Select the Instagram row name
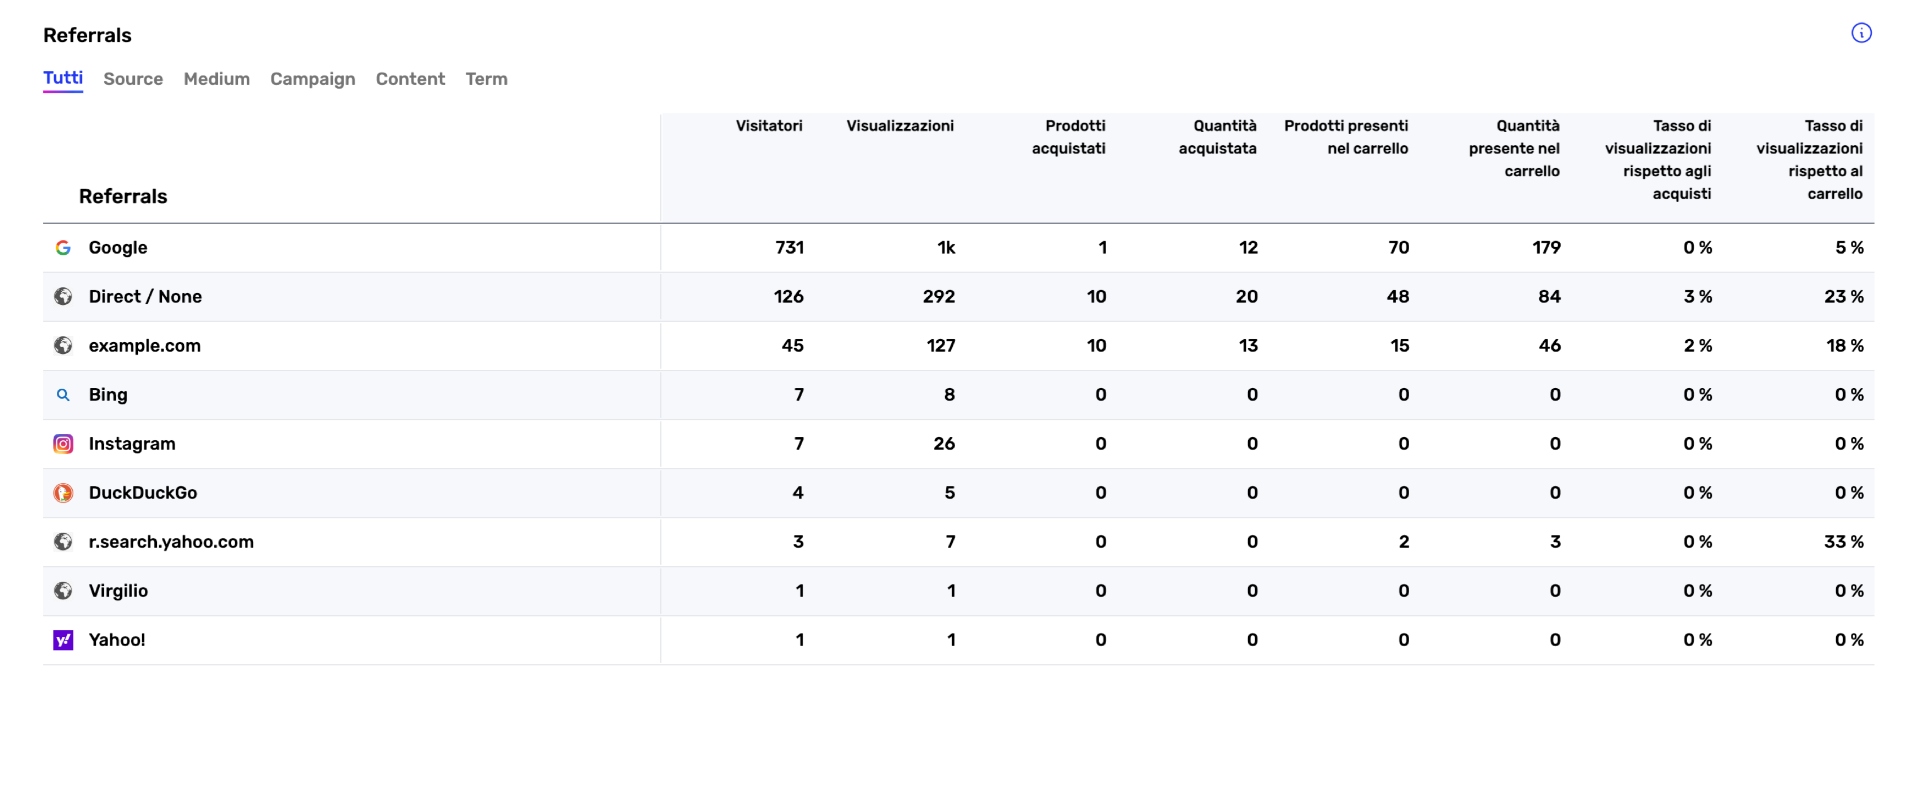Image resolution: width=1920 pixels, height=800 pixels. point(132,443)
